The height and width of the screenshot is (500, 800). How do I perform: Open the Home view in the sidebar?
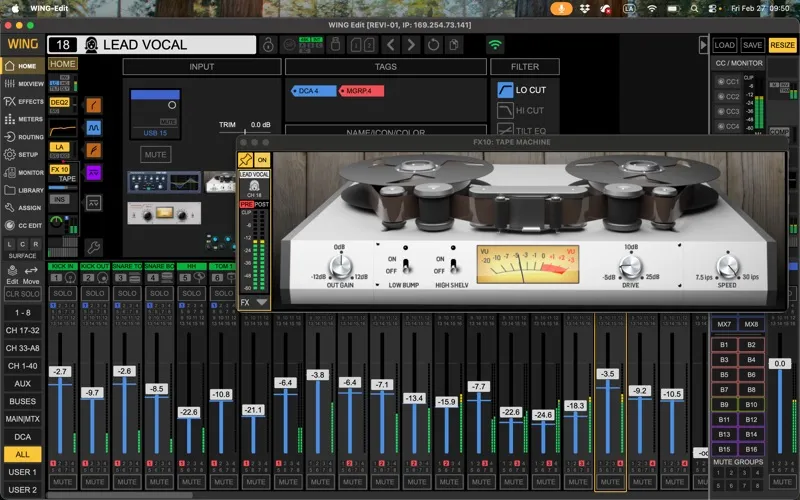(x=22, y=66)
